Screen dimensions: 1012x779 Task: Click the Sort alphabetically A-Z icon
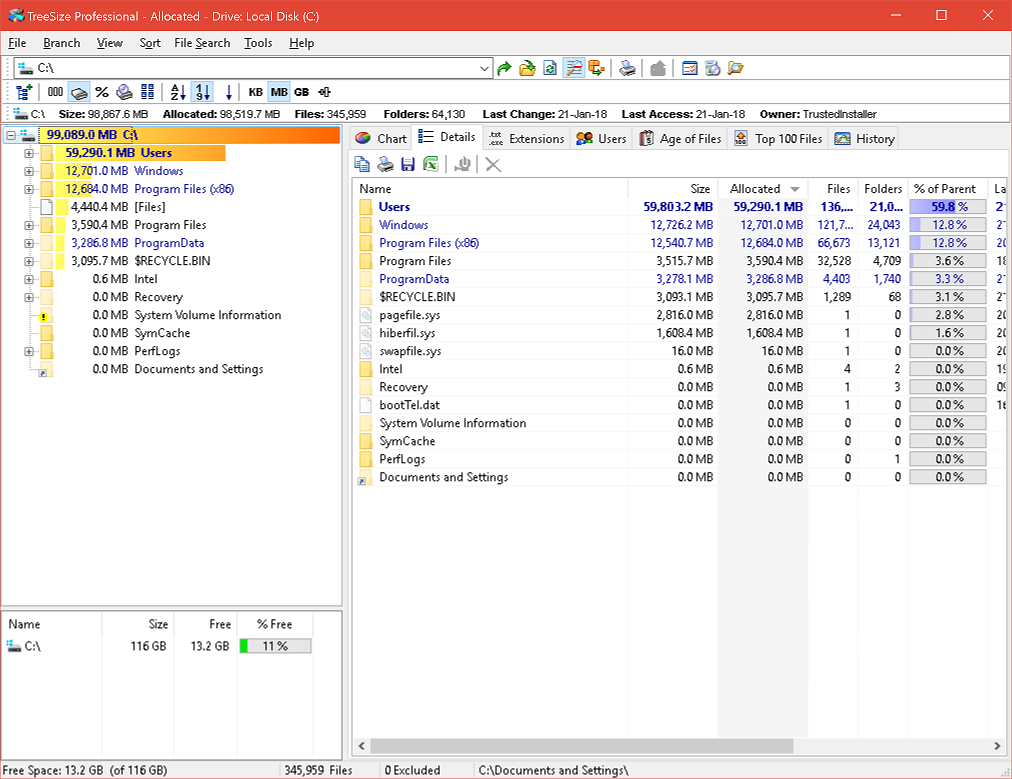178,92
